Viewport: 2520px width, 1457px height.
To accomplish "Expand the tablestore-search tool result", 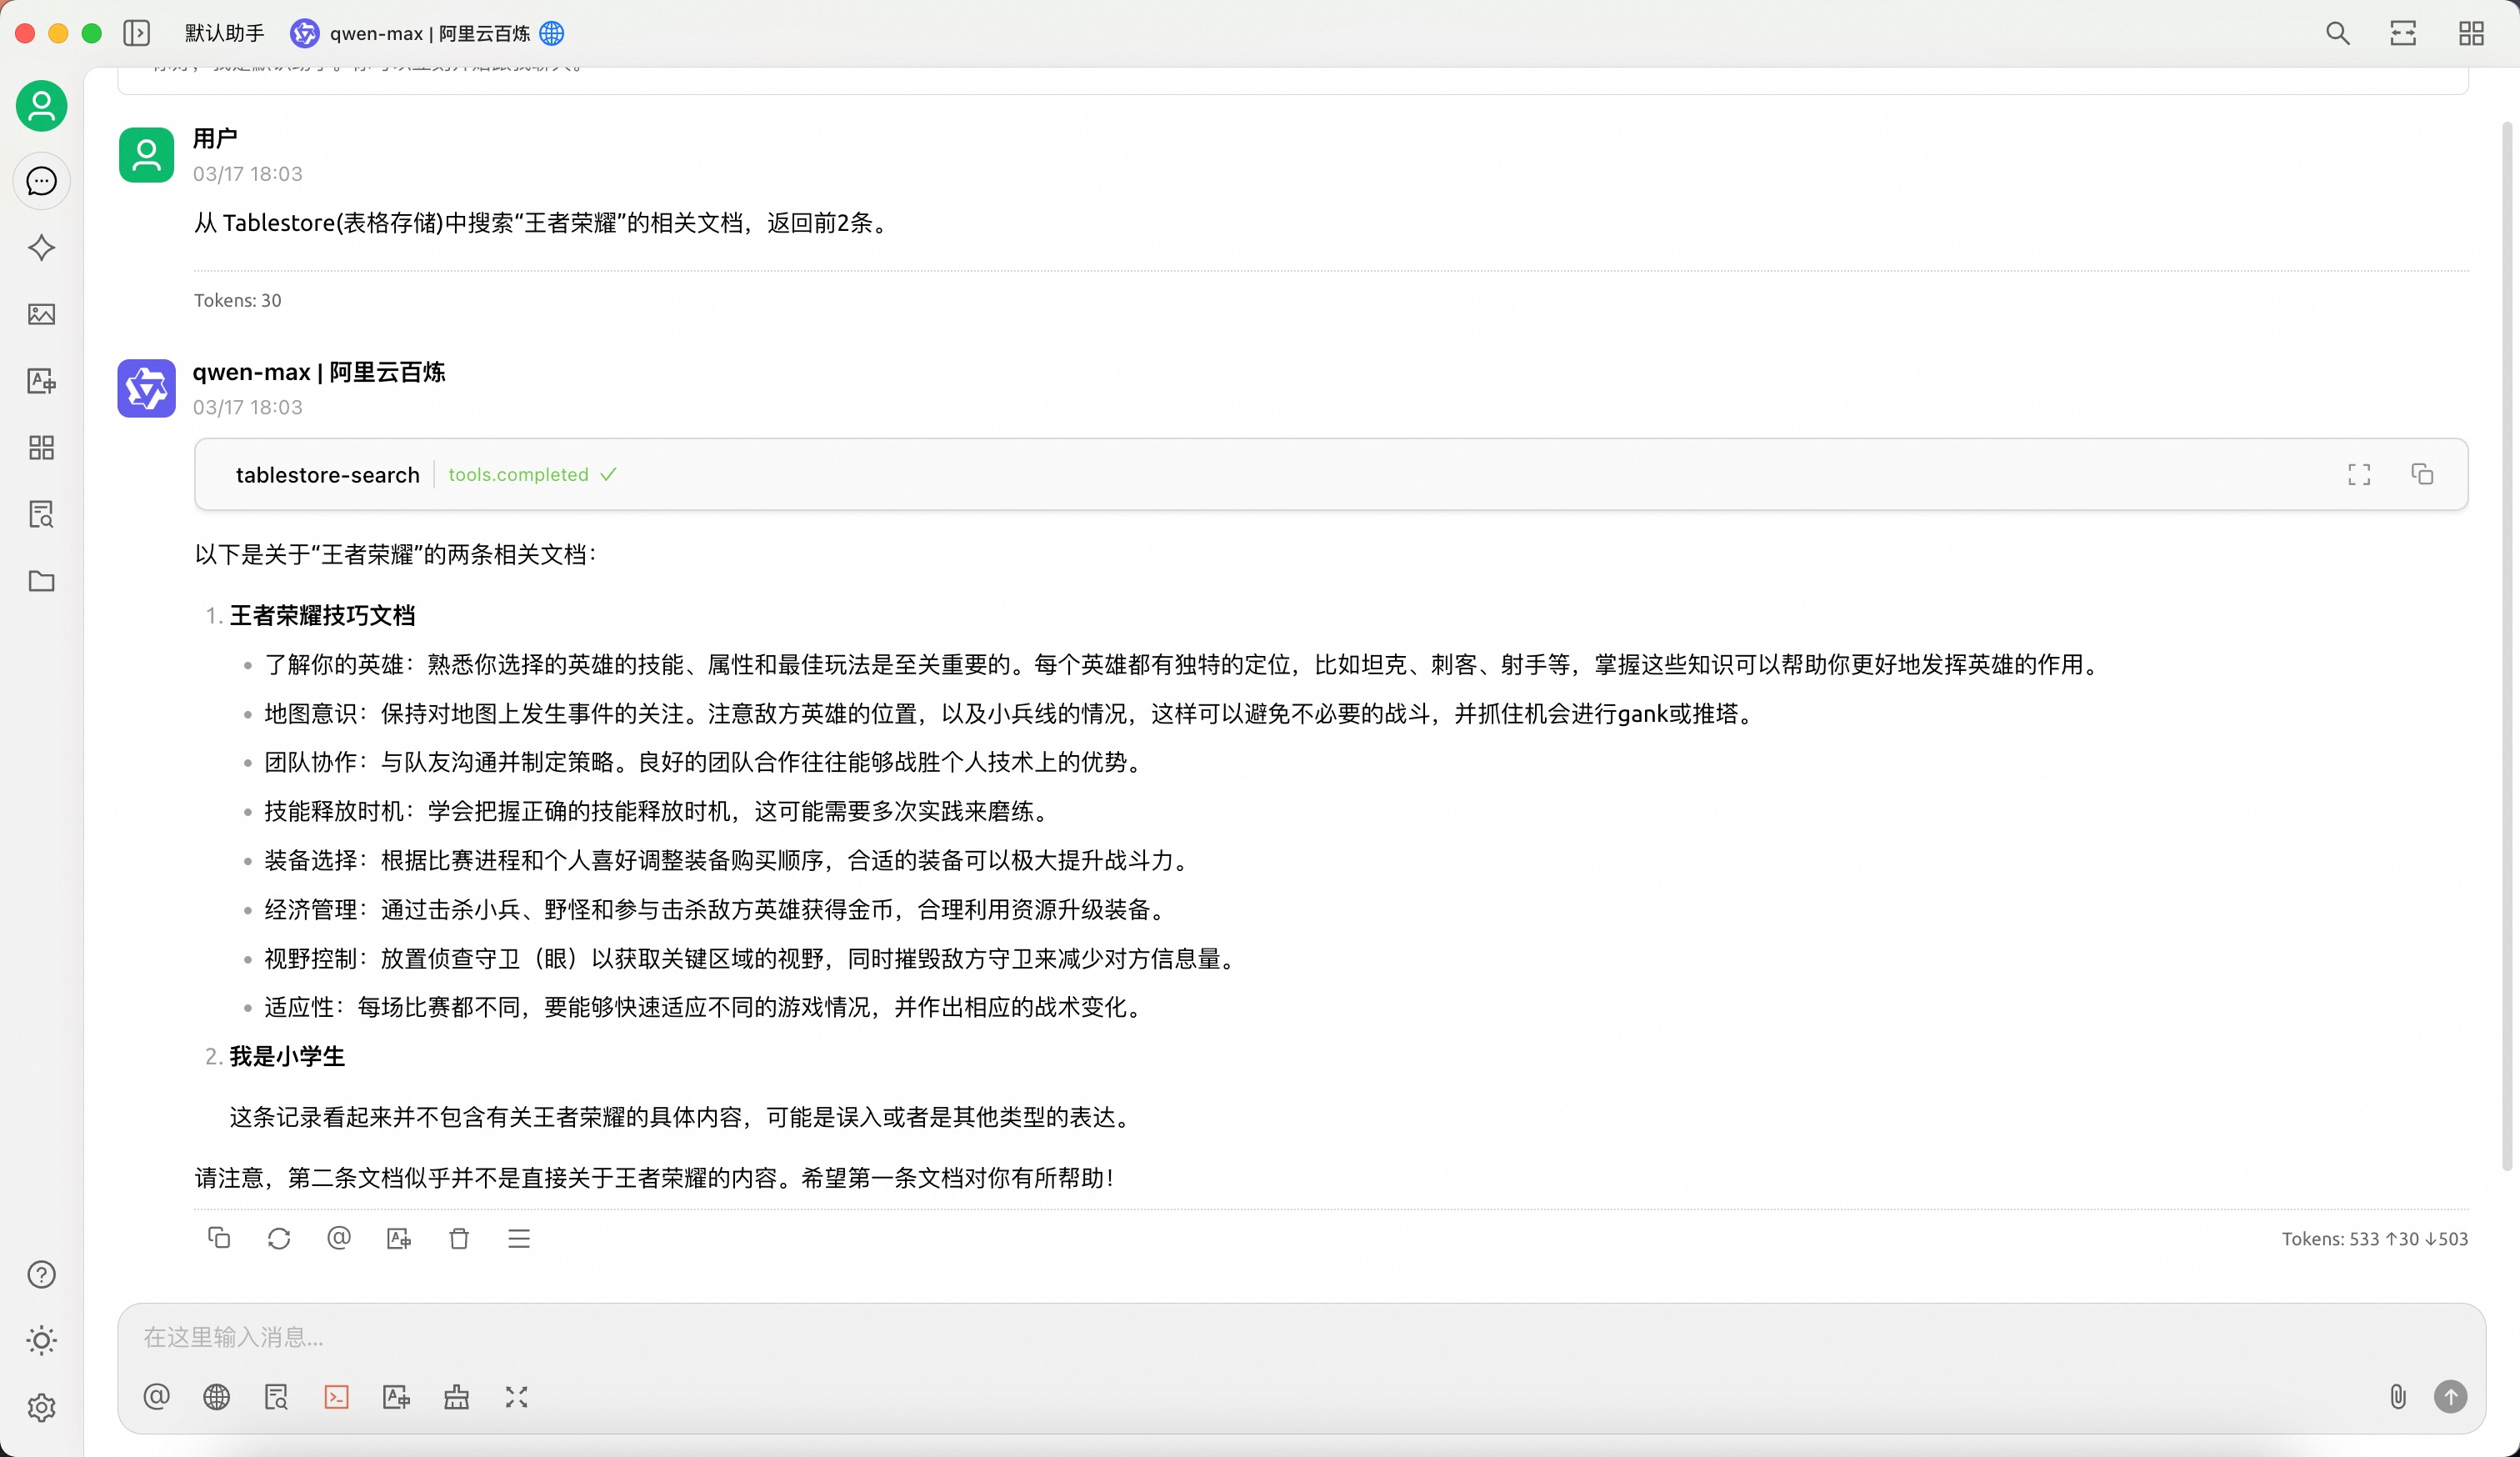I will tap(2359, 474).
